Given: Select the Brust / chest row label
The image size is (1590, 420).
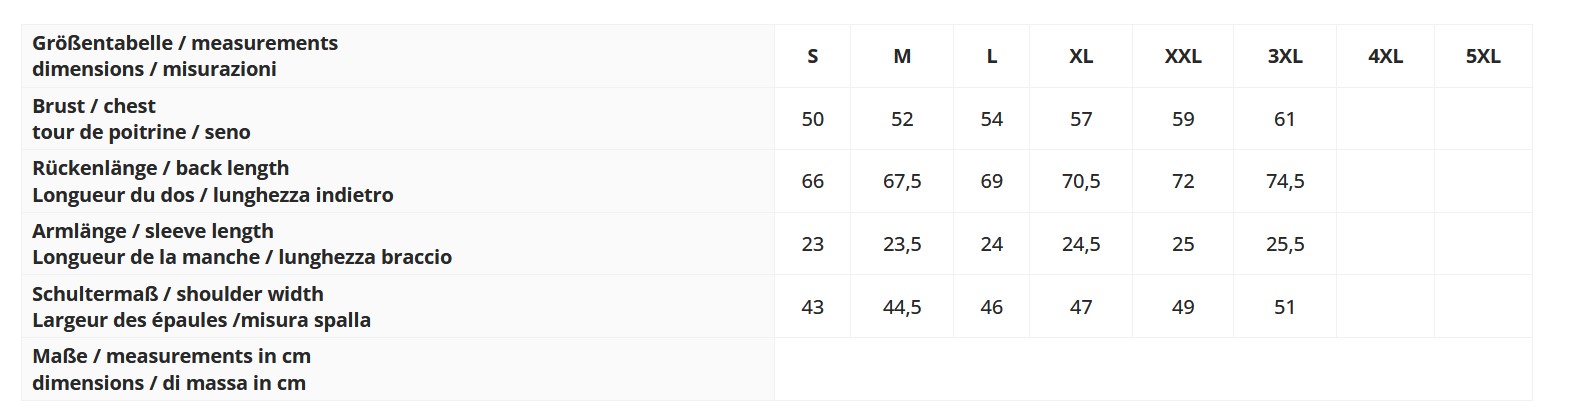Looking at the screenshot, I should 141,119.
